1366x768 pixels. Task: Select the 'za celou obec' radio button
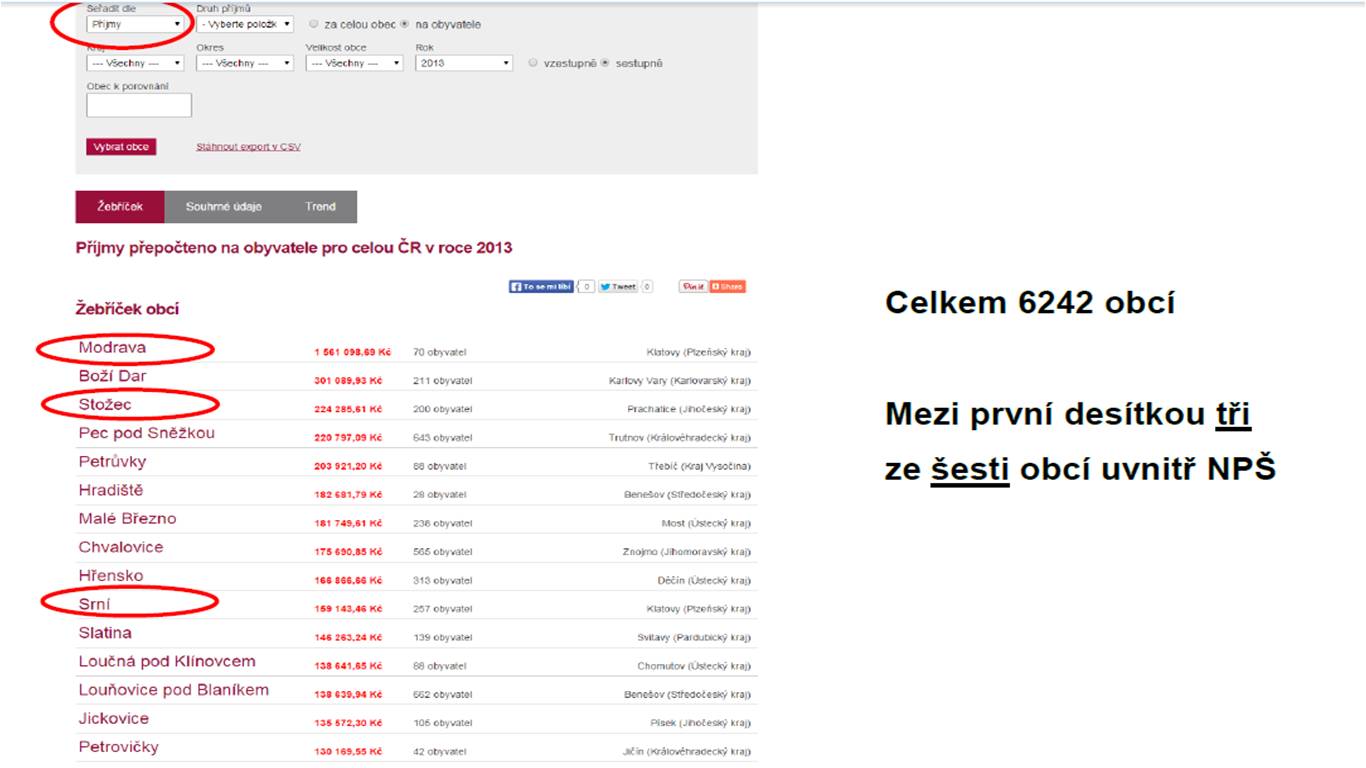click(x=314, y=24)
